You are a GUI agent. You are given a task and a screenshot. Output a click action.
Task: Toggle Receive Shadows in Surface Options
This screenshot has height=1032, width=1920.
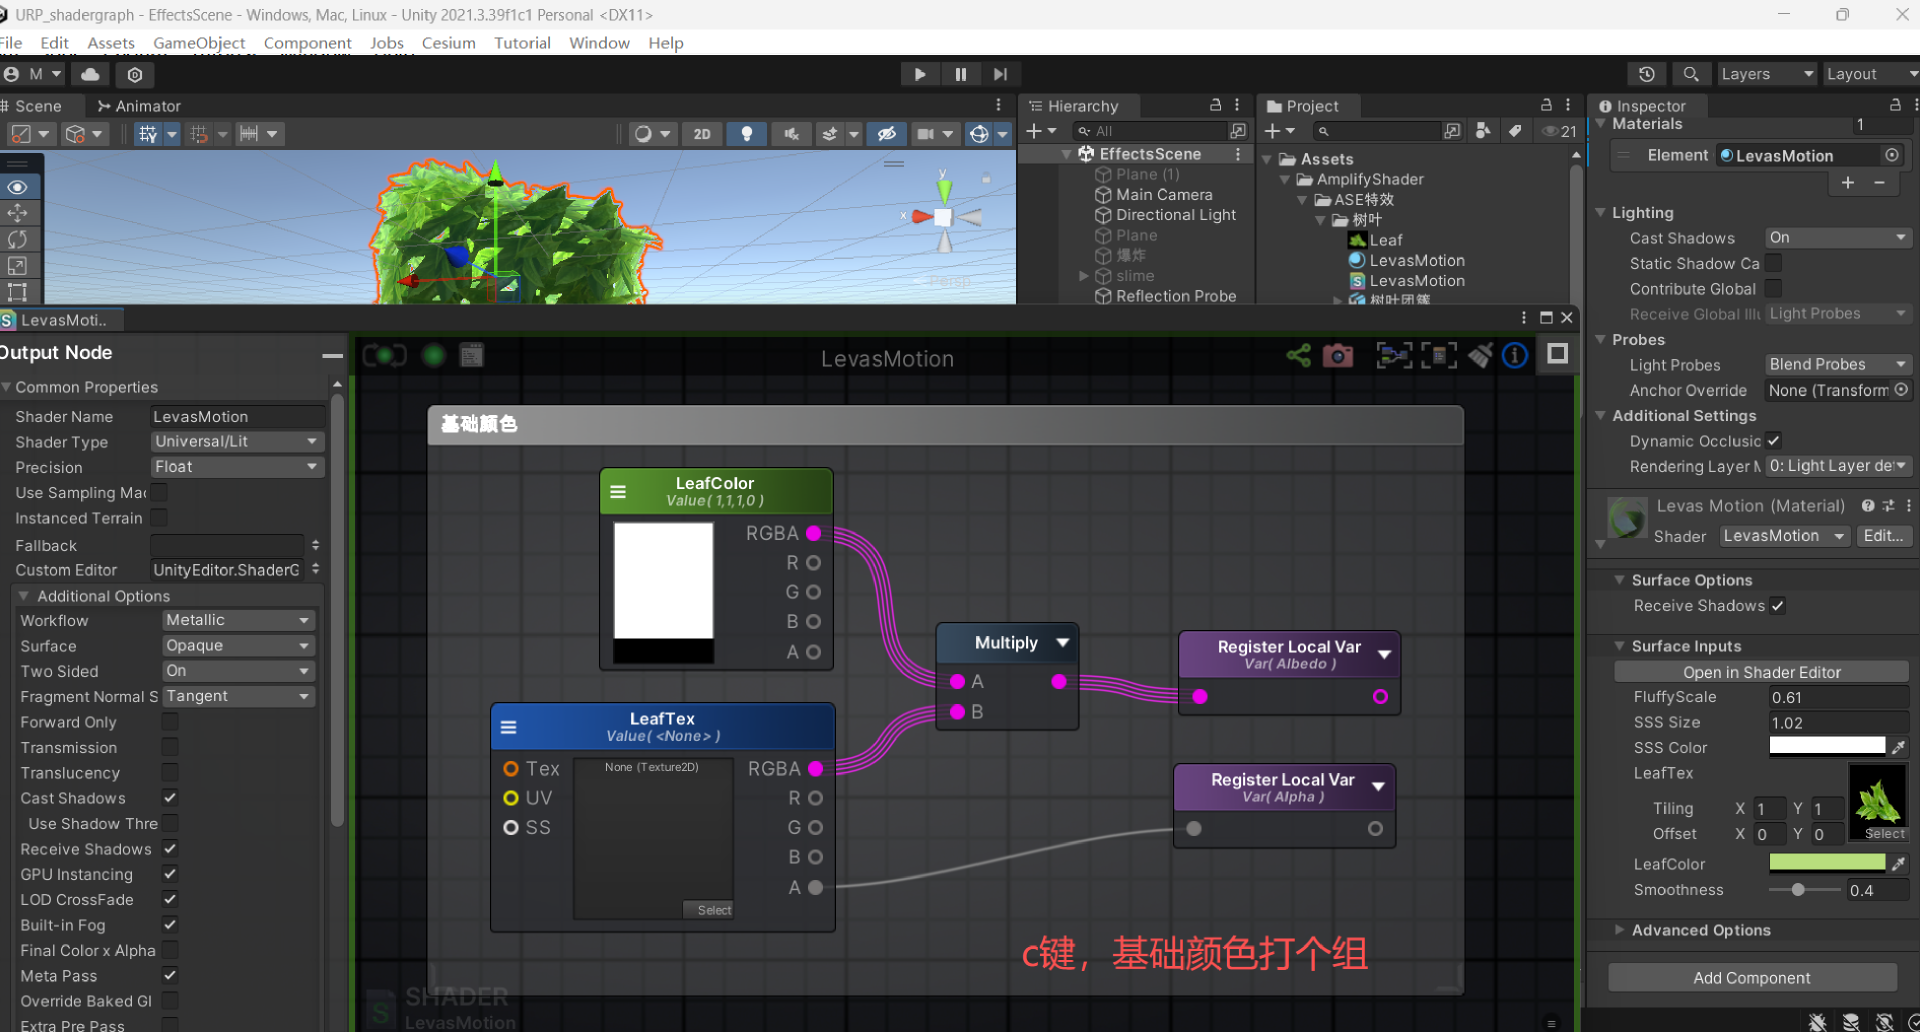point(1777,606)
